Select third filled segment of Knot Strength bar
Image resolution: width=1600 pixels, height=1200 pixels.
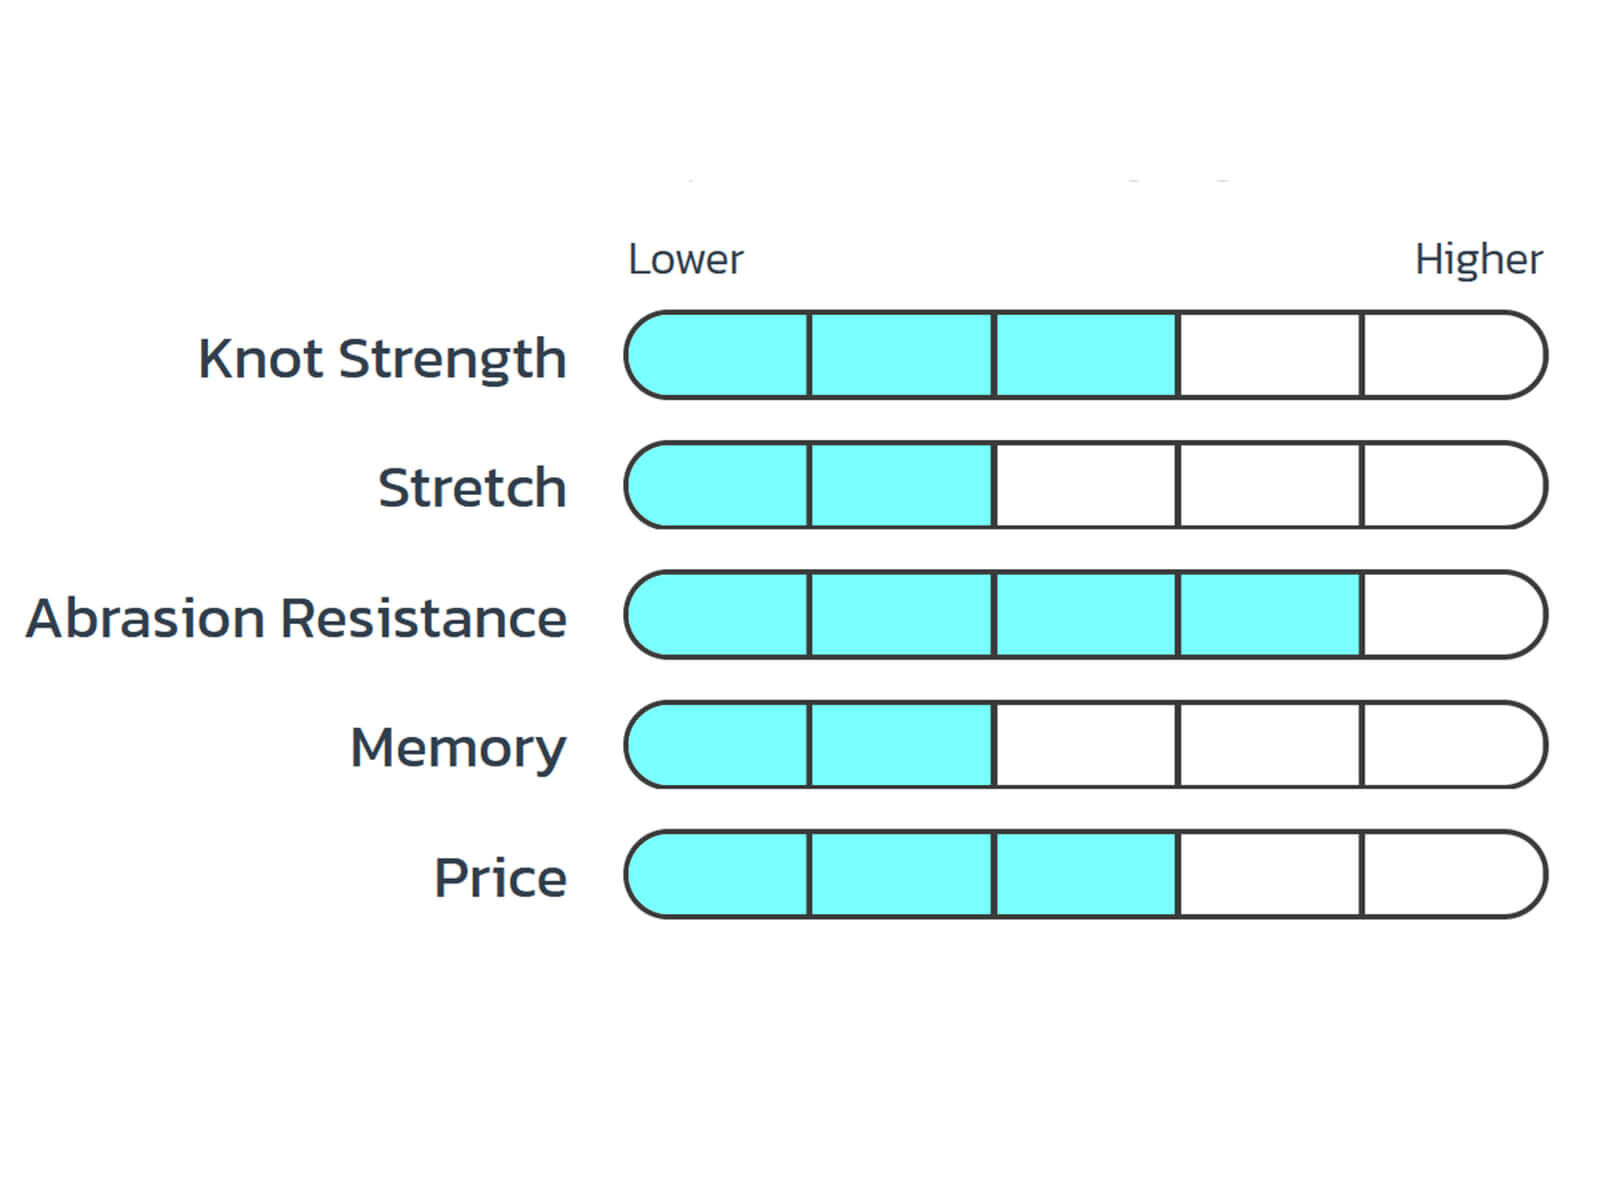coord(1086,355)
